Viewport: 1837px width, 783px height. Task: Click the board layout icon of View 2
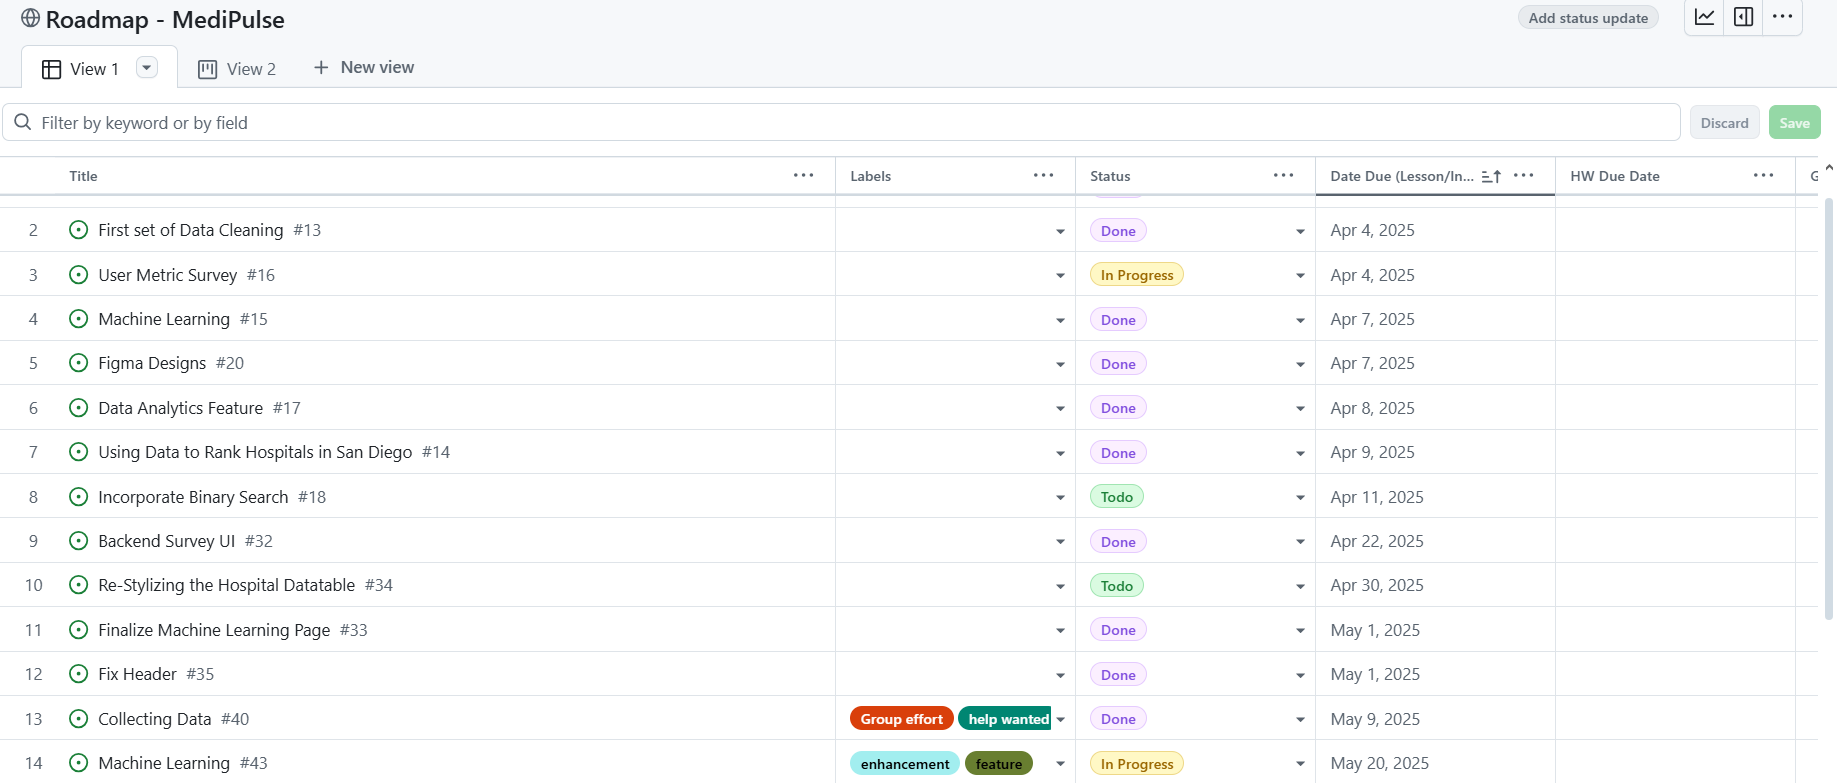click(x=208, y=69)
